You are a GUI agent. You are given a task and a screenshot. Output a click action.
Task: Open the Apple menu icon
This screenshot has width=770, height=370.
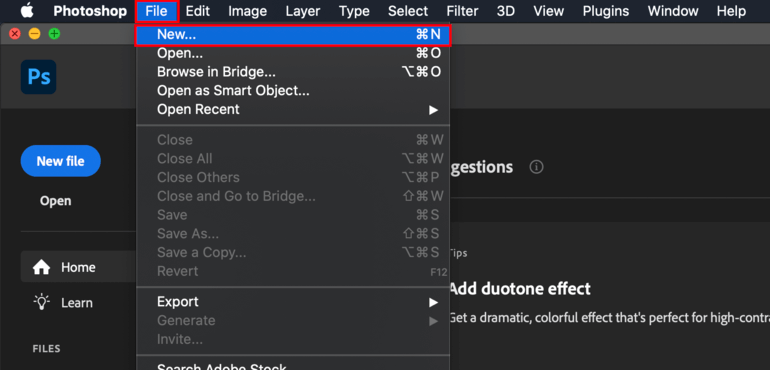pyautogui.click(x=27, y=11)
